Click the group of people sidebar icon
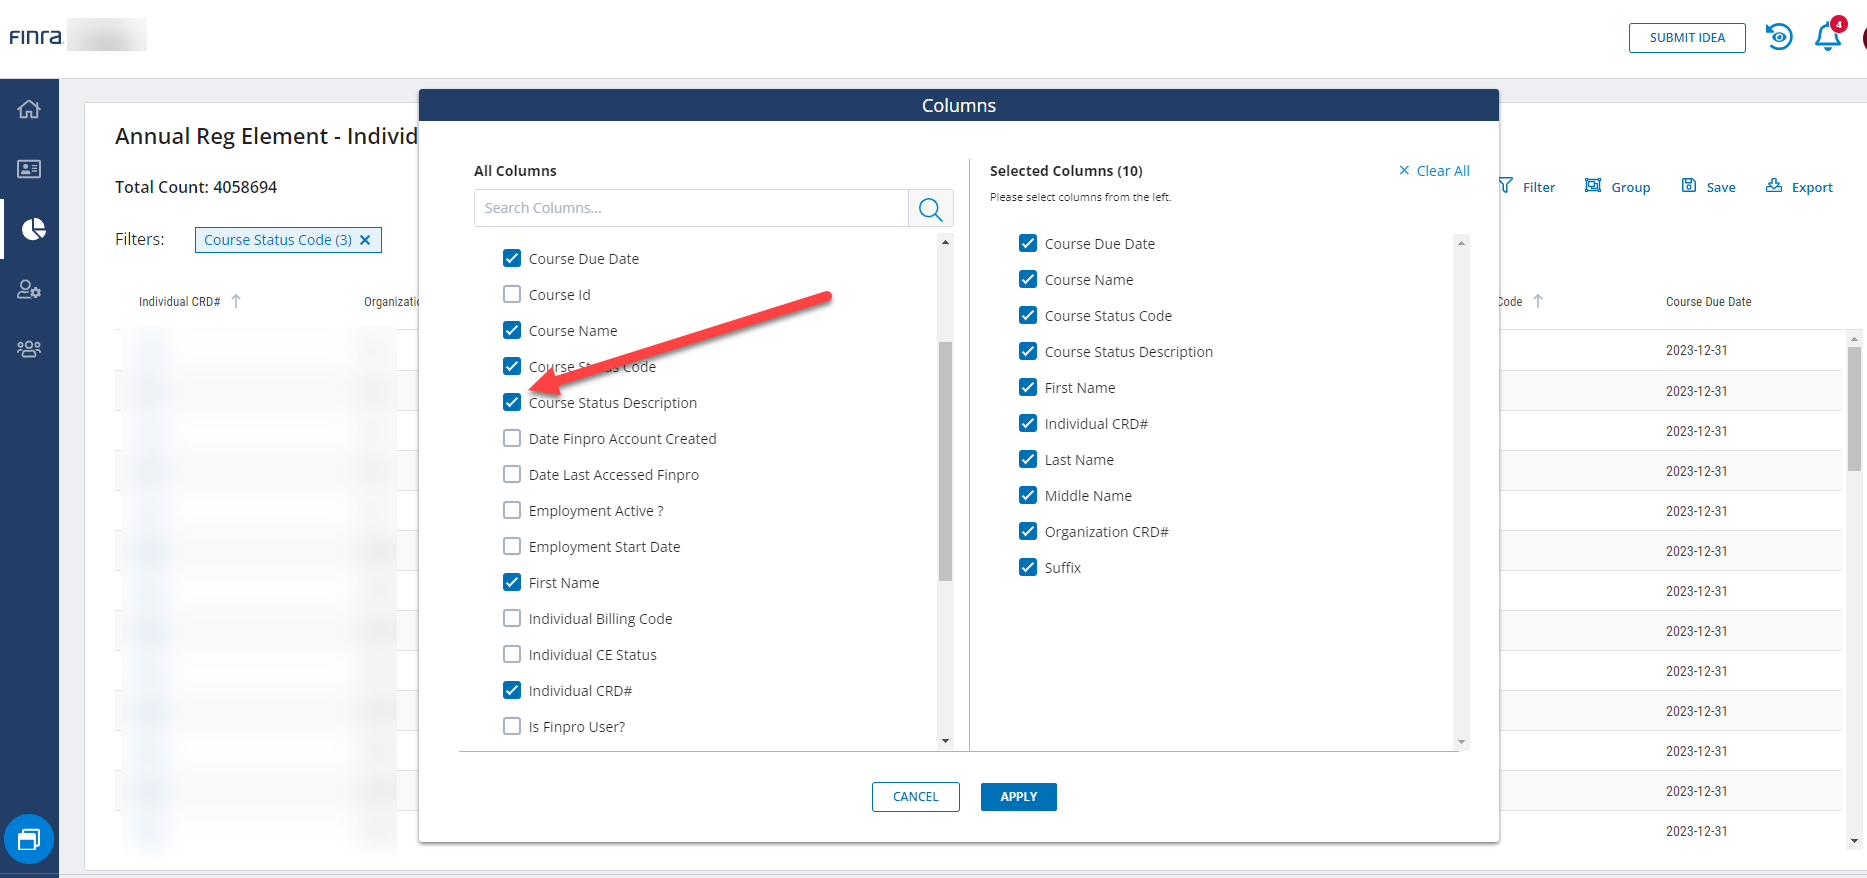Viewport: 1867px width, 878px height. (29, 349)
